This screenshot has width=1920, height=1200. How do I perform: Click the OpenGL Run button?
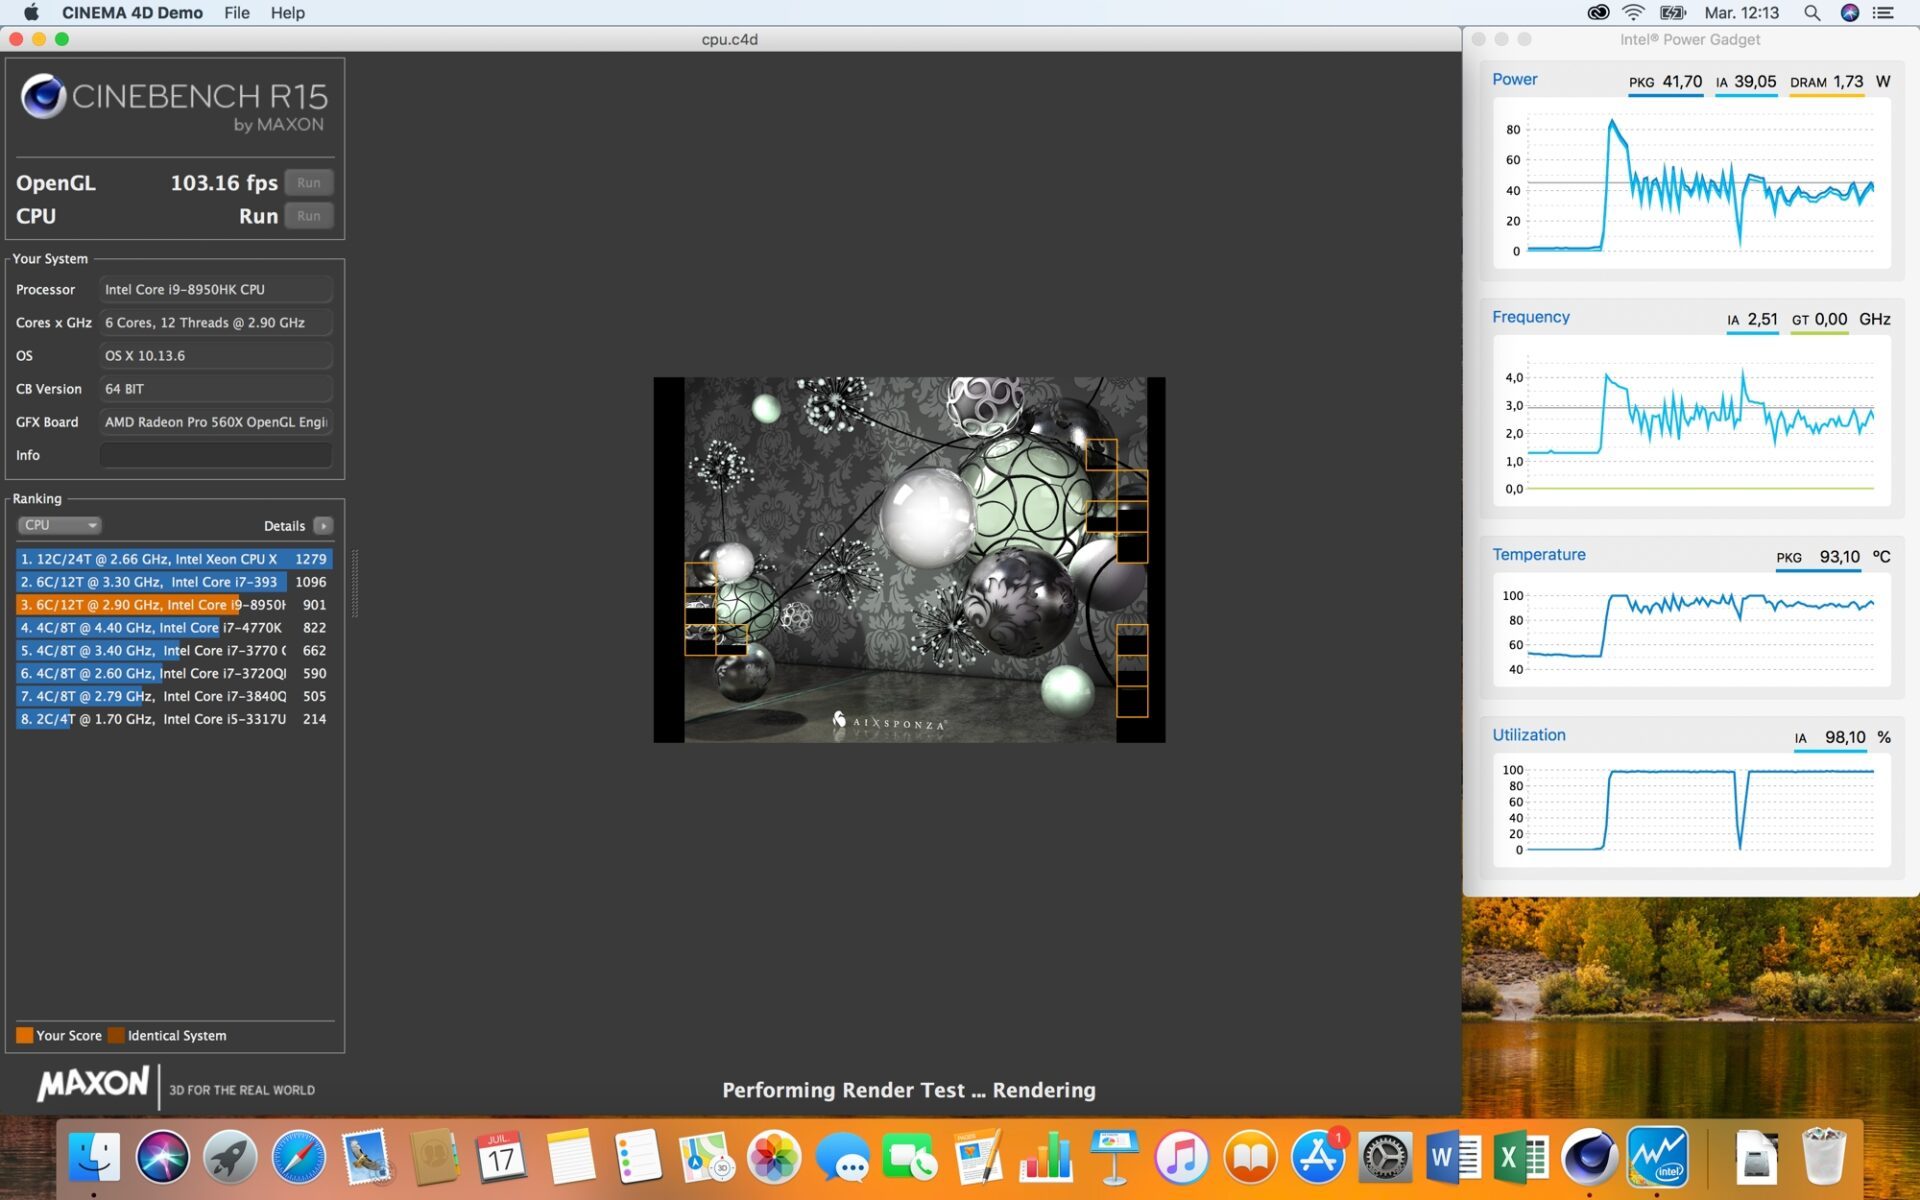(309, 183)
